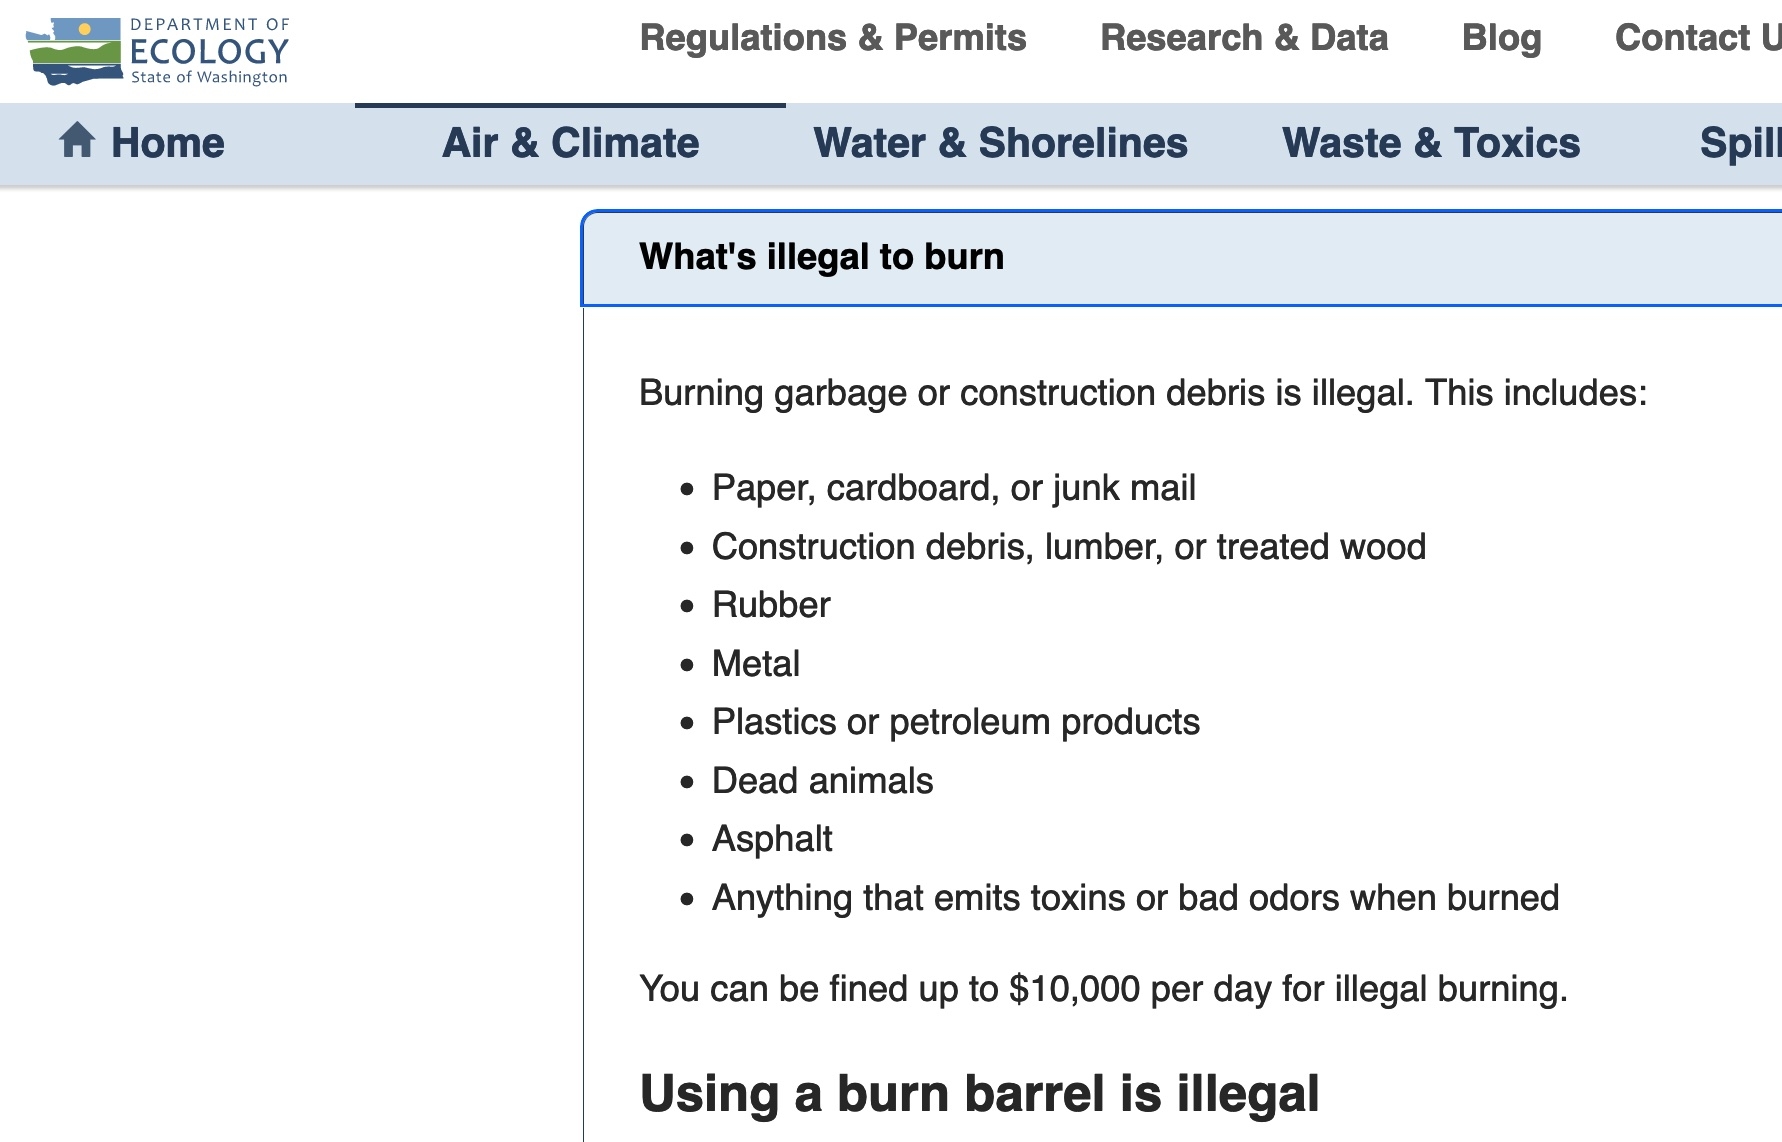Open the Waste & Toxics menu
The width and height of the screenshot is (1782, 1142).
coord(1430,143)
